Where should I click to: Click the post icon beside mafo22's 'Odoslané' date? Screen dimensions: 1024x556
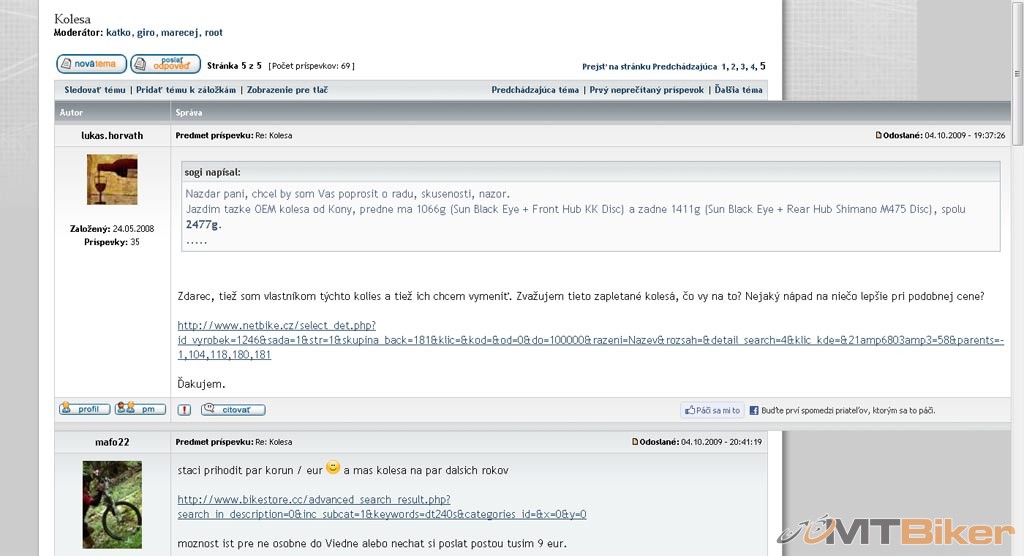click(636, 442)
